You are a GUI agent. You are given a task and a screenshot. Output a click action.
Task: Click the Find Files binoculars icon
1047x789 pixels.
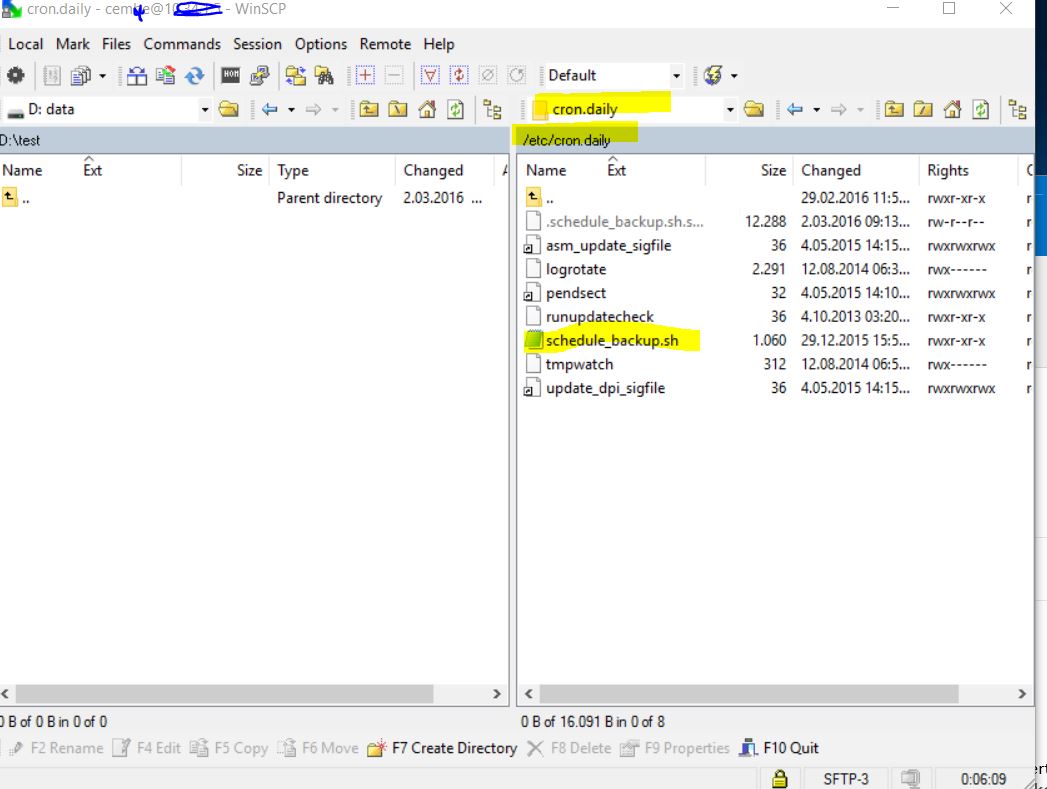(325, 75)
